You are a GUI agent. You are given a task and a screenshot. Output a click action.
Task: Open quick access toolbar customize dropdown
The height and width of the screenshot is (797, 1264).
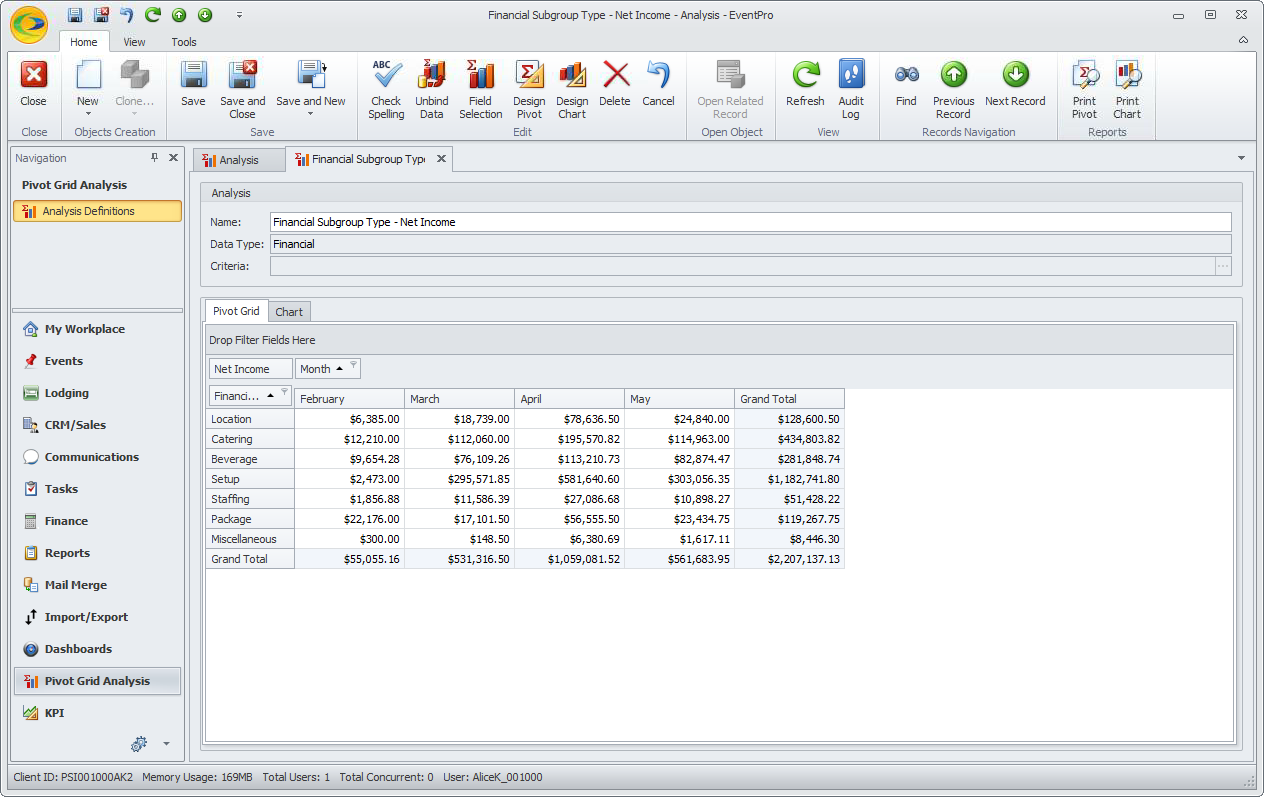[239, 15]
